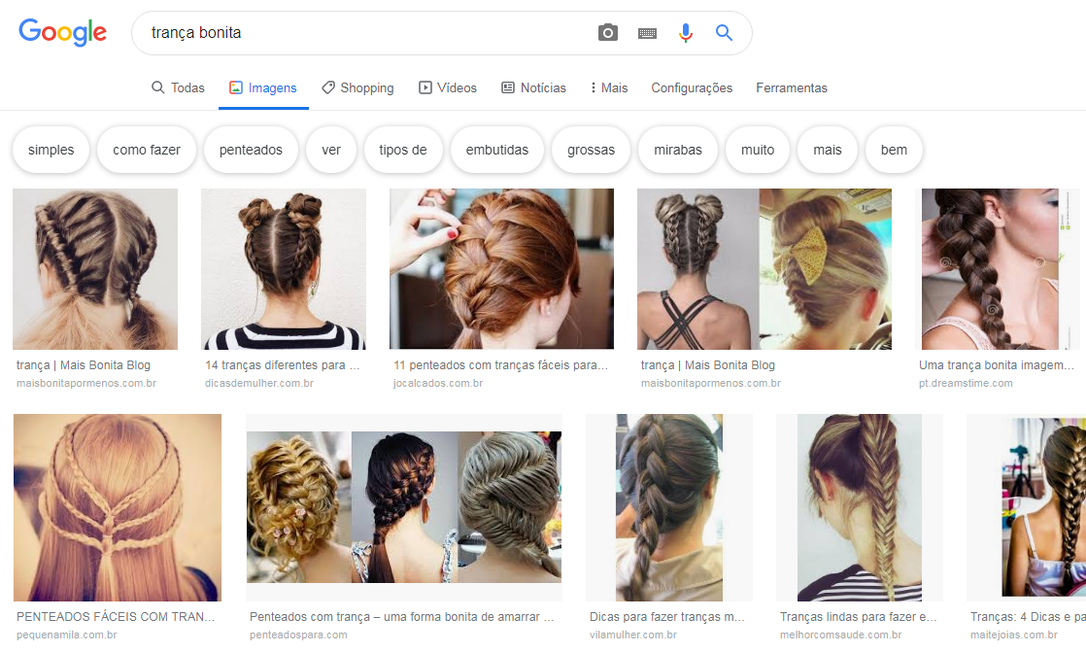Expand the Ferramentas filter options
This screenshot has height=652, width=1086.
(791, 88)
